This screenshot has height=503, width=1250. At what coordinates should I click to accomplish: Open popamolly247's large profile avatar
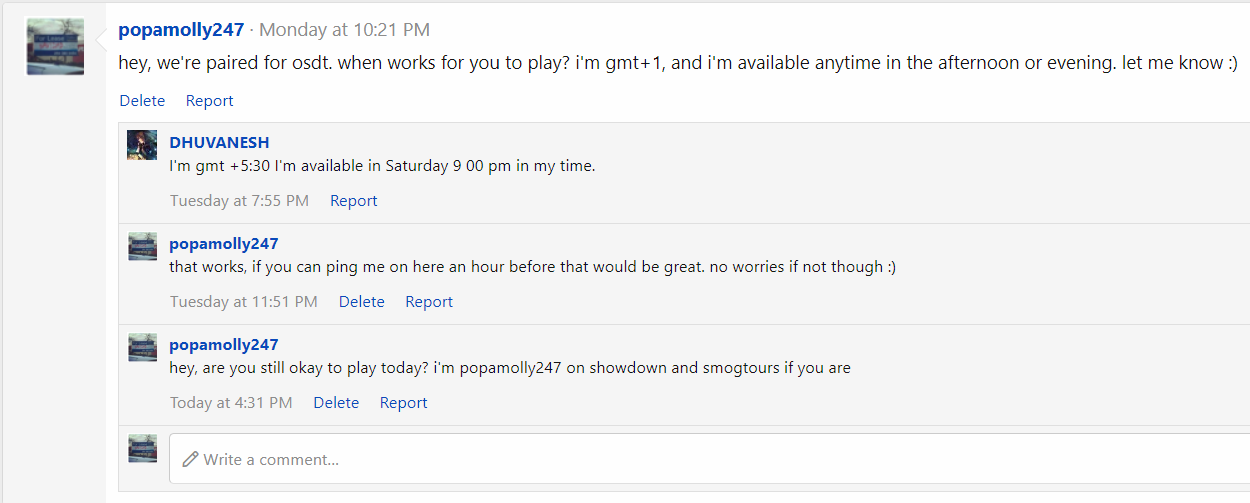pyautogui.click(x=55, y=46)
